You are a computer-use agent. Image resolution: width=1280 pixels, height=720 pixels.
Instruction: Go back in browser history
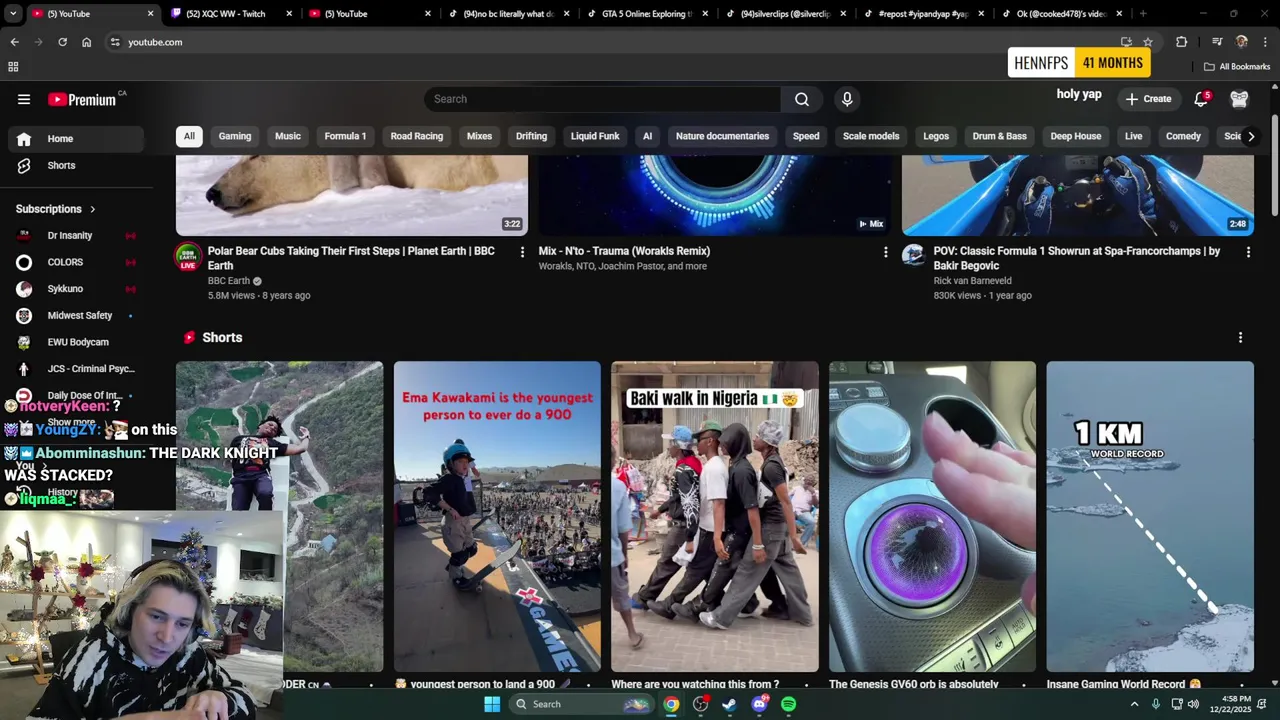14,42
